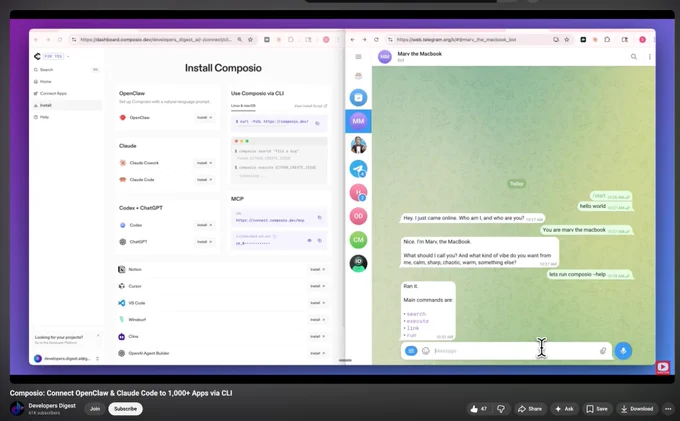Expand the Install dropdown for VS Code
Screen dimensions: 680x421
(x=317, y=303)
